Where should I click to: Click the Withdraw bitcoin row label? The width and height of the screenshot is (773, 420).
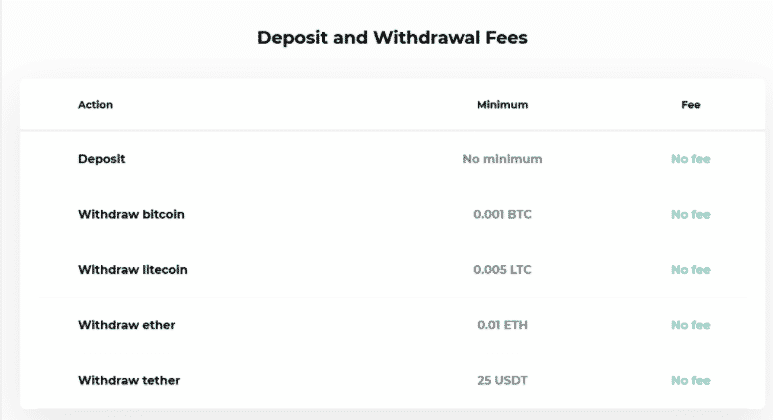pos(131,214)
